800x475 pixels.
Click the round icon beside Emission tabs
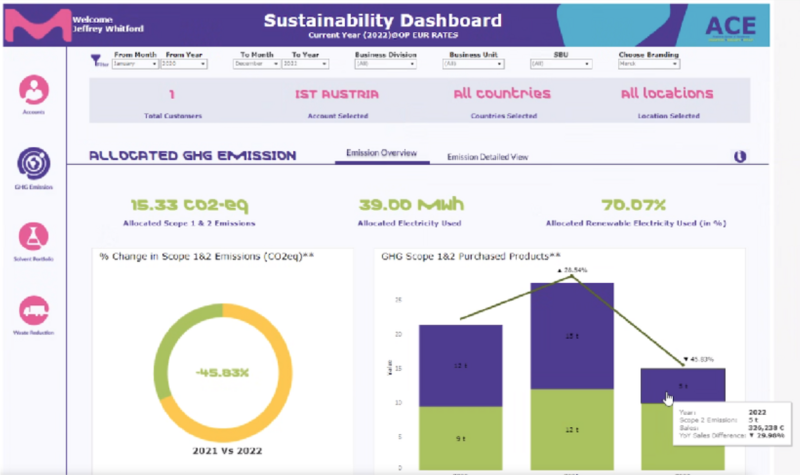pyautogui.click(x=740, y=157)
